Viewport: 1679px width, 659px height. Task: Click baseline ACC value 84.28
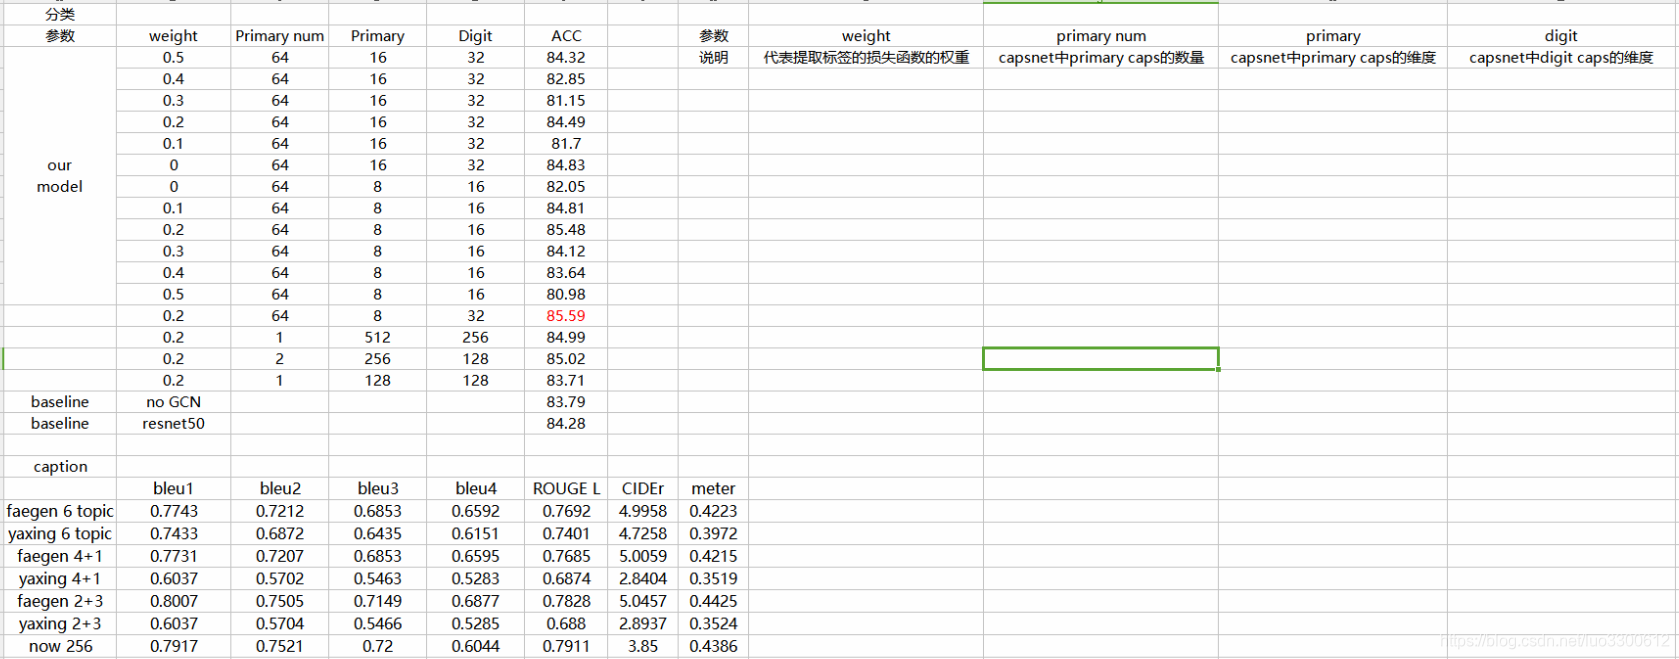[566, 424]
